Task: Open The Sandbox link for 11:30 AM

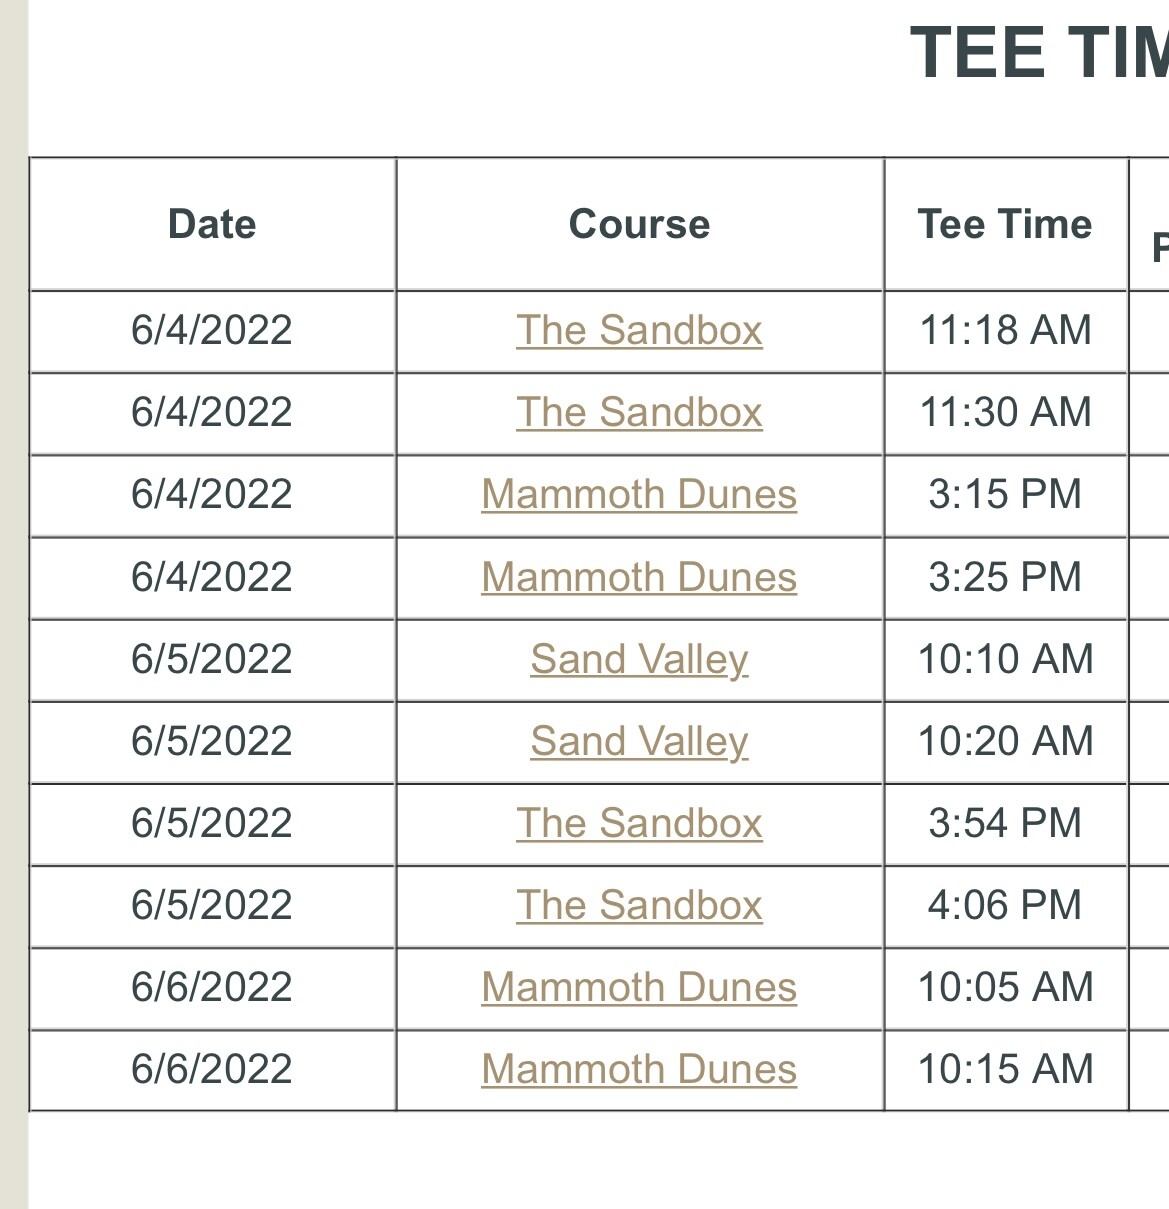Action: [x=639, y=413]
